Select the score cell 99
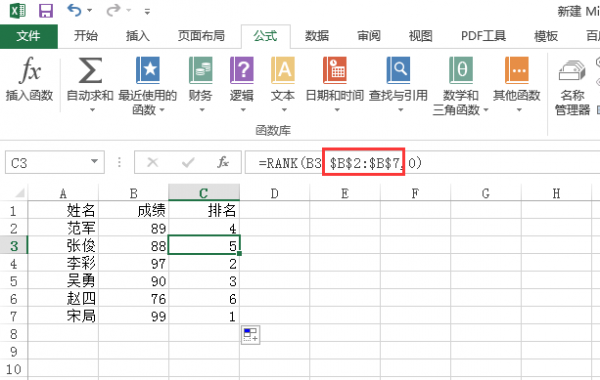The height and width of the screenshot is (380, 600). pos(134,316)
